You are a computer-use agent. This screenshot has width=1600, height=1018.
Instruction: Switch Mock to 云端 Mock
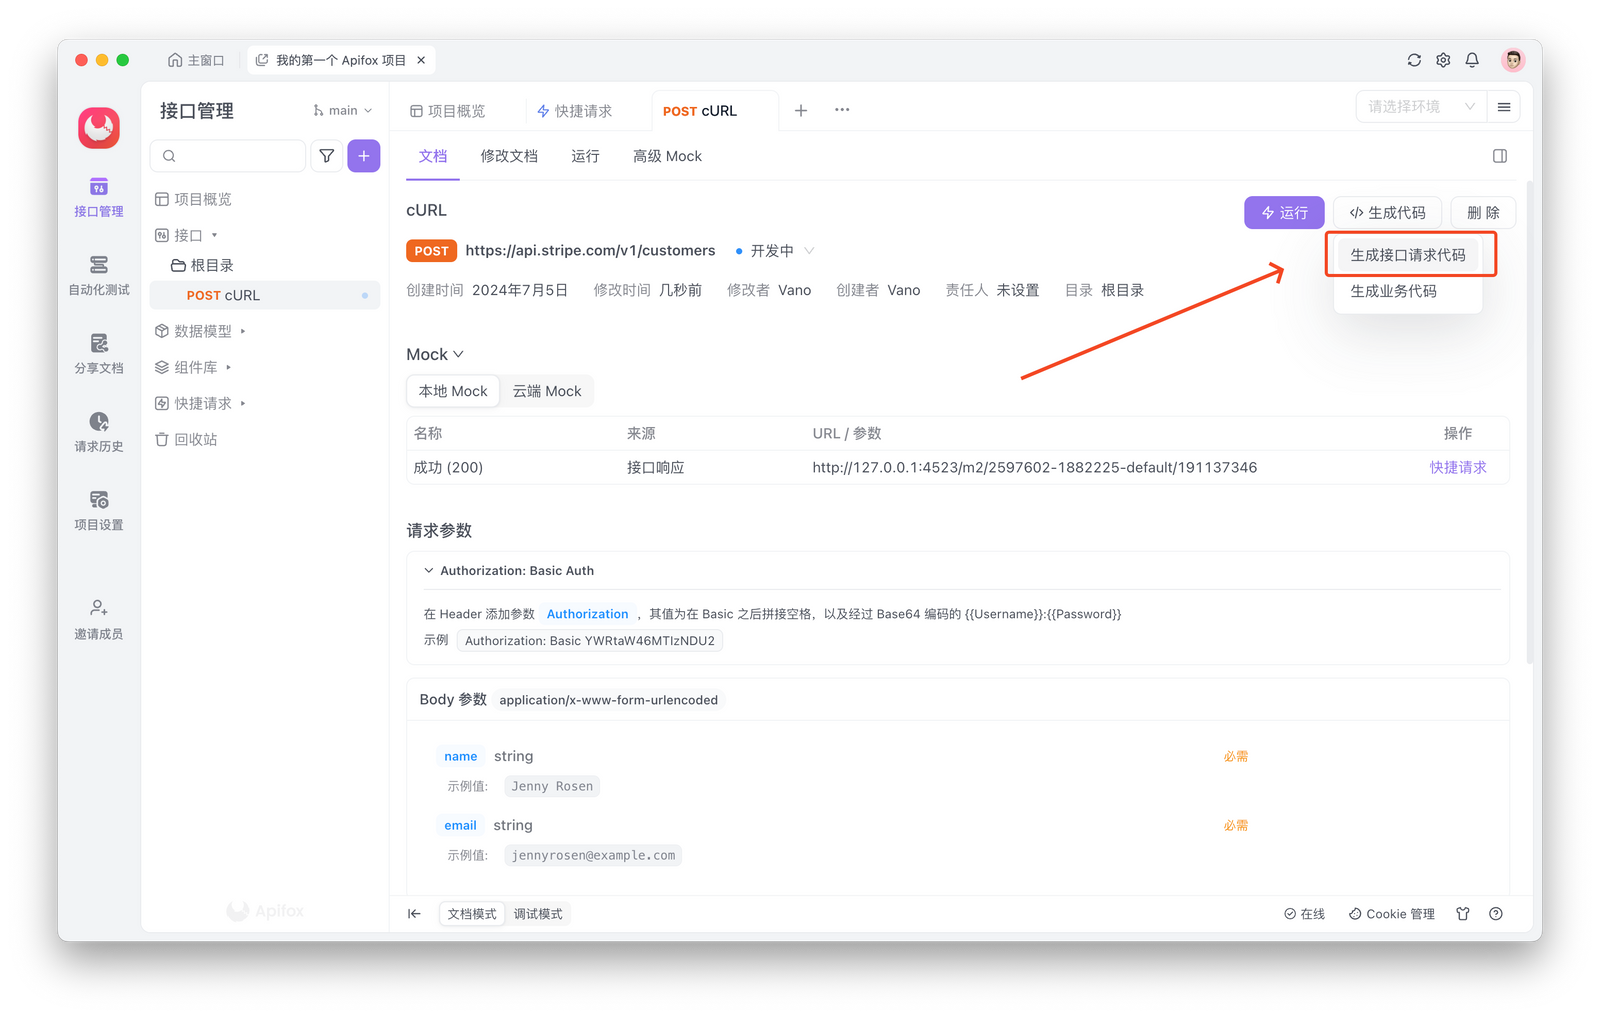[546, 390]
